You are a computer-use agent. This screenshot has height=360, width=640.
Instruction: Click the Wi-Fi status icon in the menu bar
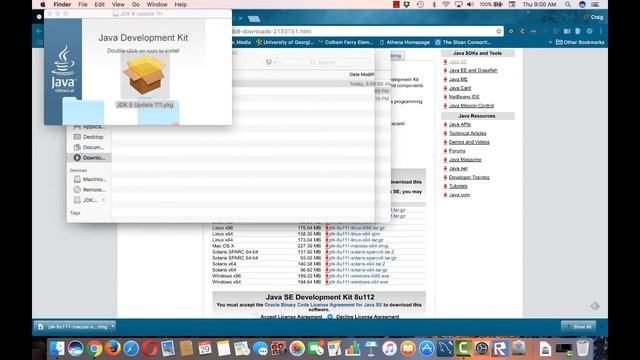pos(446,4)
